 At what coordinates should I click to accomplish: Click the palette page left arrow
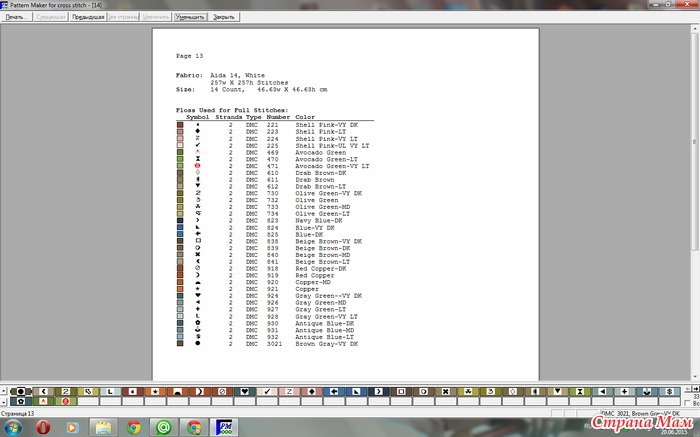(x=688, y=389)
